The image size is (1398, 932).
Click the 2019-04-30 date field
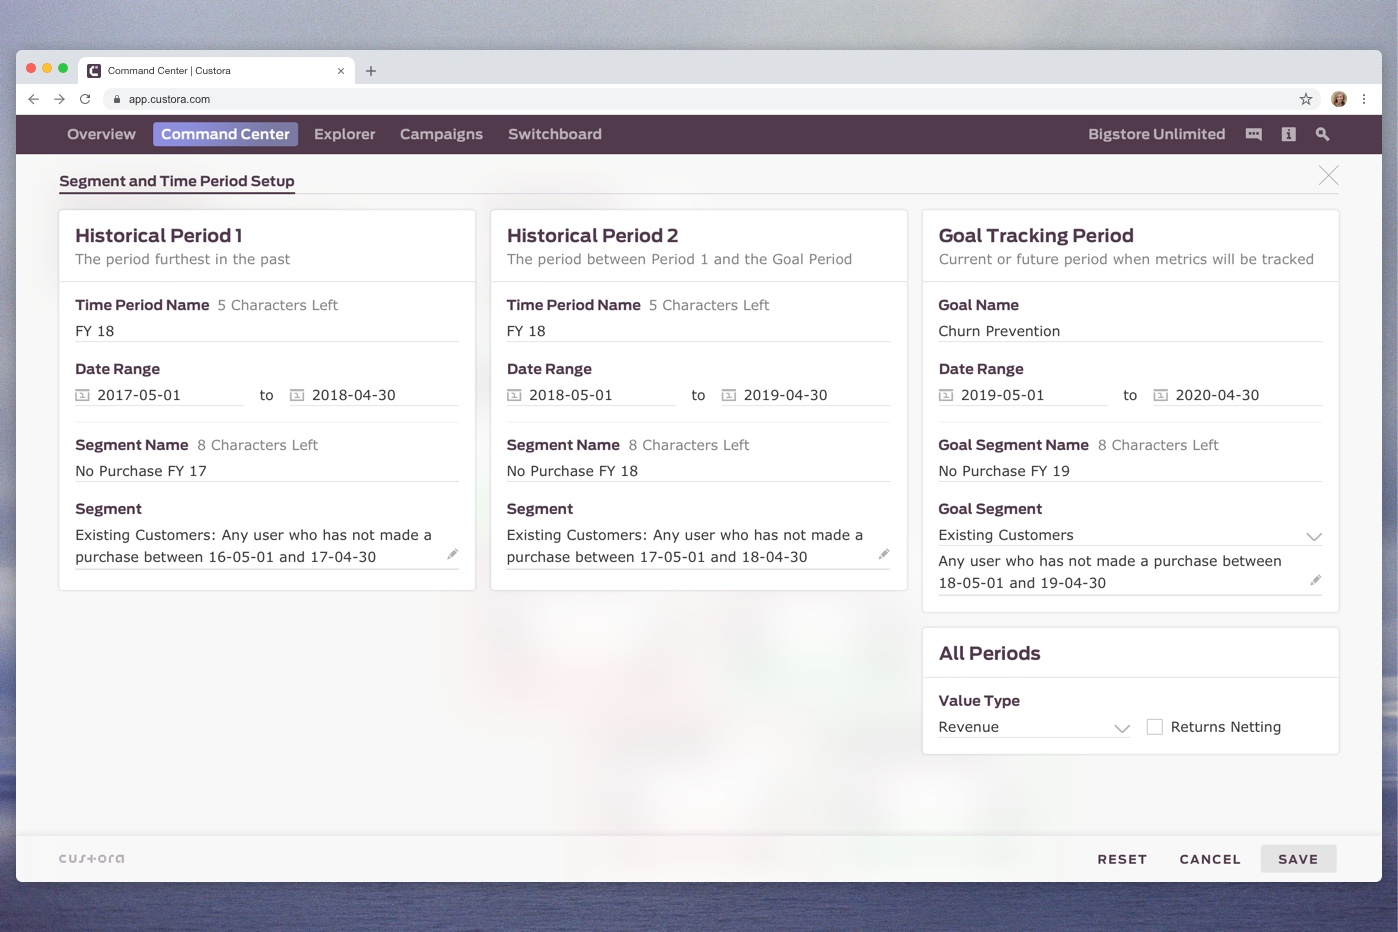(x=806, y=395)
